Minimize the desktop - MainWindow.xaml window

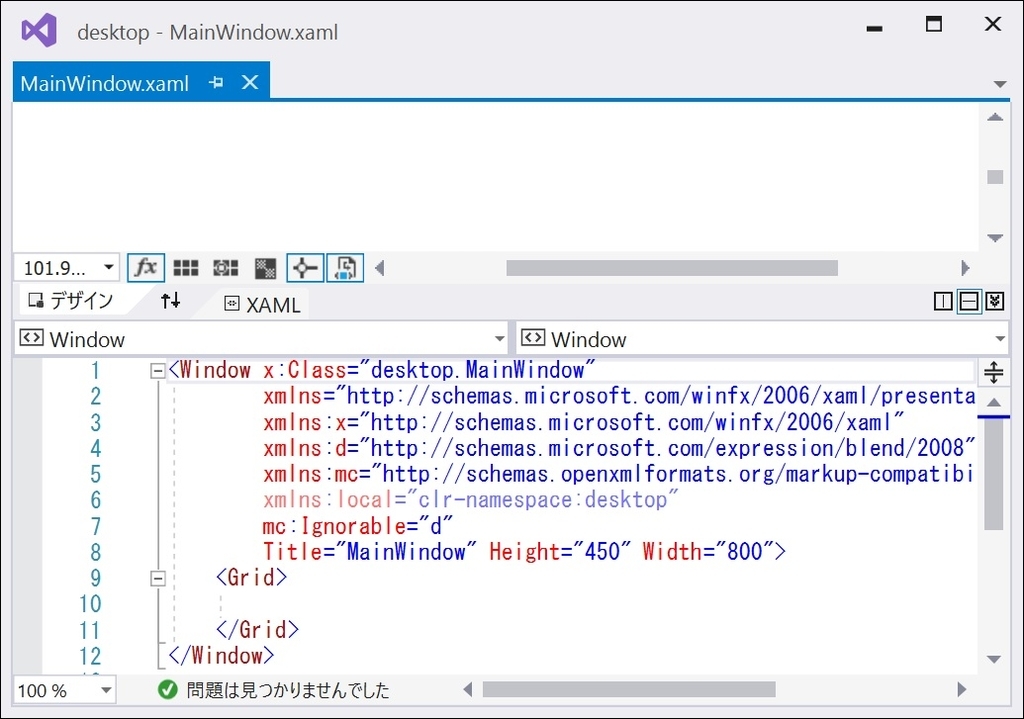coord(874,28)
